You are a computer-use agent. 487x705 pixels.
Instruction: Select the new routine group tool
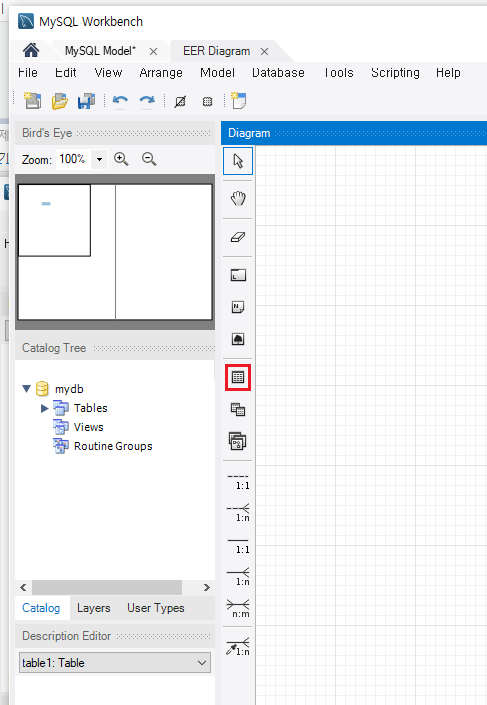pyautogui.click(x=238, y=442)
